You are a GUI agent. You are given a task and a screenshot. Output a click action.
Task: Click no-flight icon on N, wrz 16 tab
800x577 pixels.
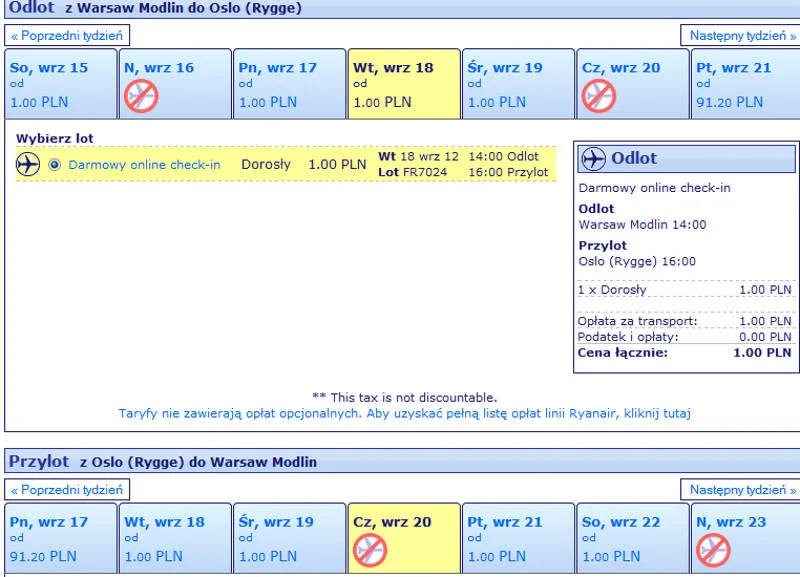(141, 96)
